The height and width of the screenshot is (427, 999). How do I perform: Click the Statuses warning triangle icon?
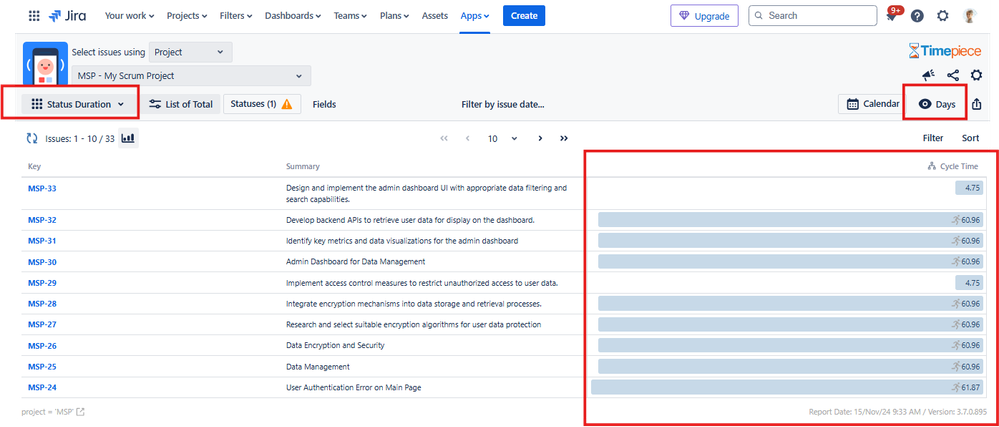[x=287, y=104]
